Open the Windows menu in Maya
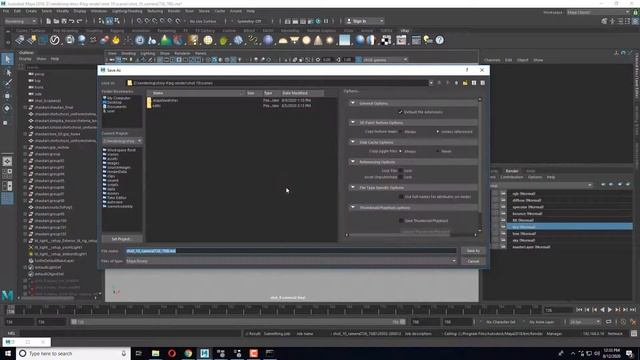Viewport: 640px width, 360px height. [99, 11]
